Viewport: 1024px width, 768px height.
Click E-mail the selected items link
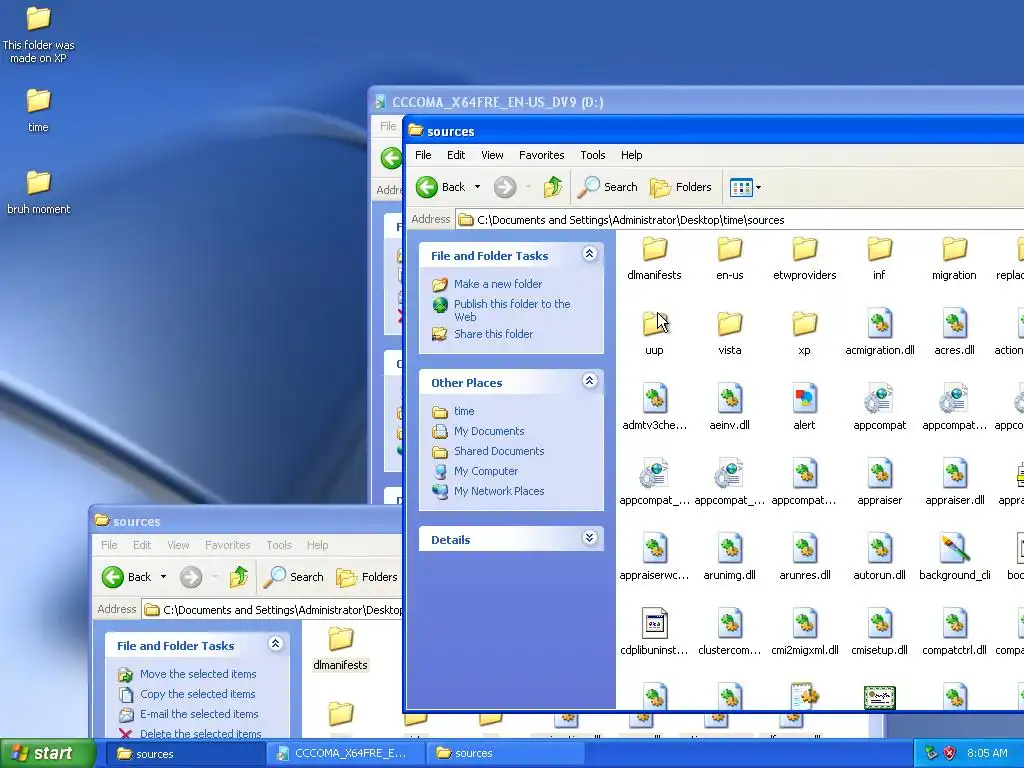199,714
